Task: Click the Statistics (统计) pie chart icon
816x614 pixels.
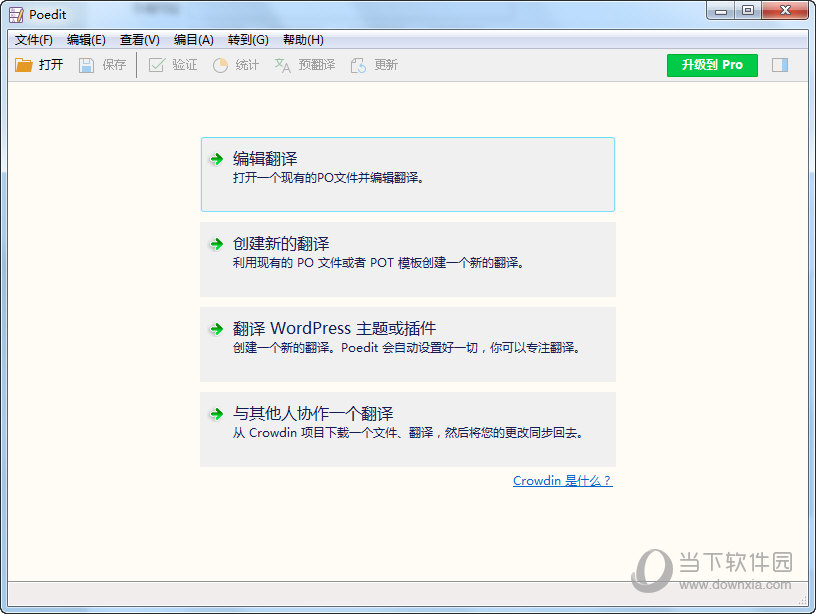Action: [x=221, y=65]
